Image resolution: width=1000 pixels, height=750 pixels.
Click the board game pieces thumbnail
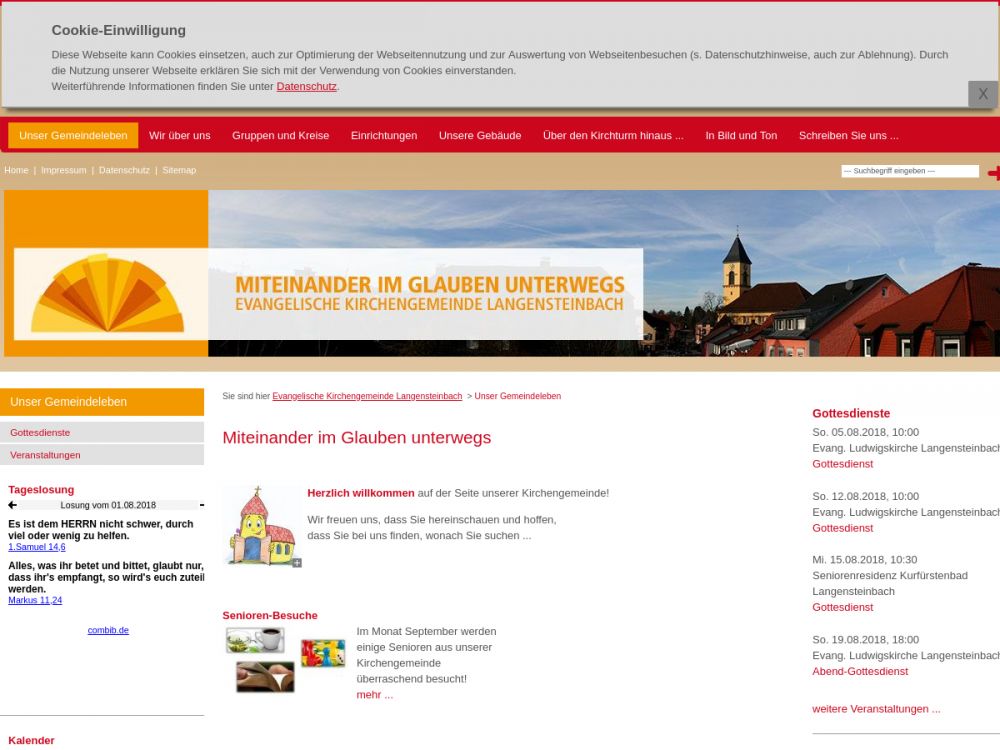pyautogui.click(x=322, y=653)
